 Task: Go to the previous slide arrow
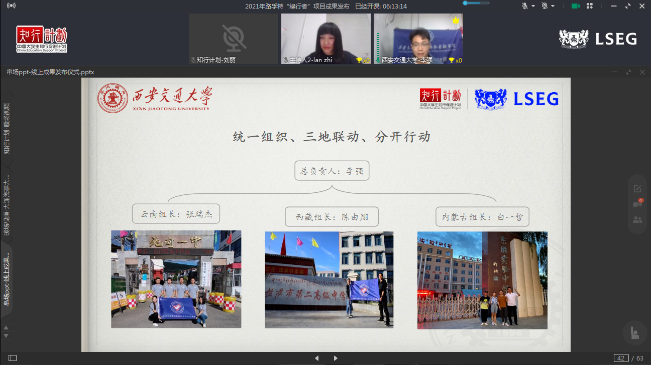pos(317,358)
